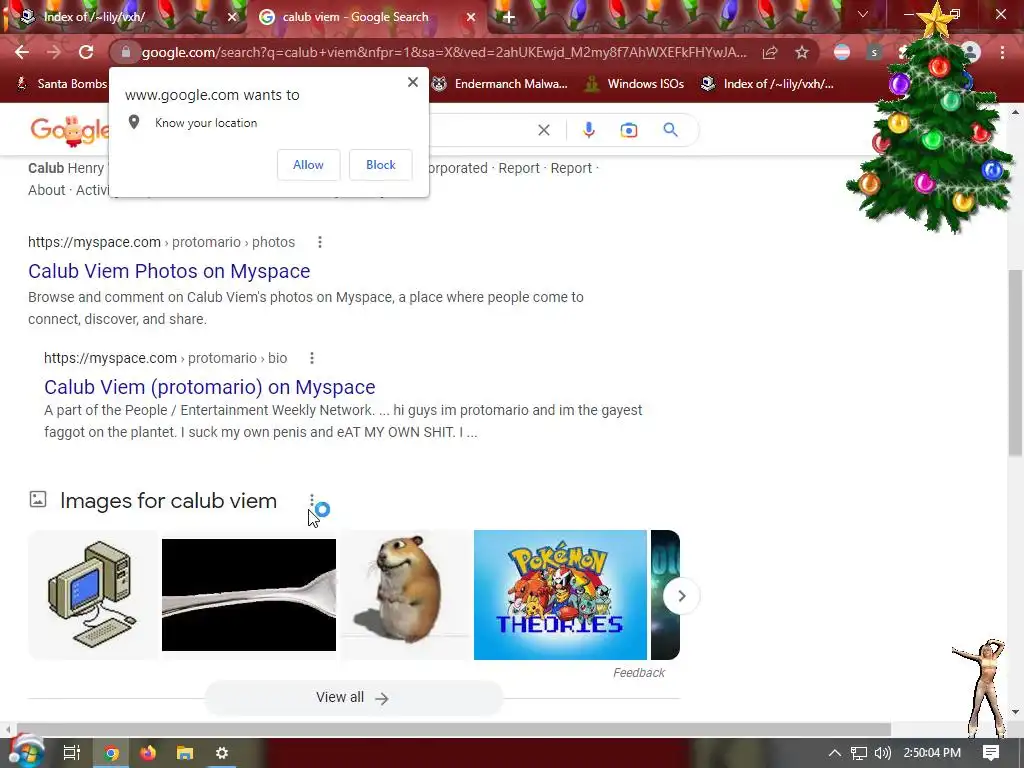Open the Windows ISOs bookmark
1024x768 pixels.
(x=635, y=84)
